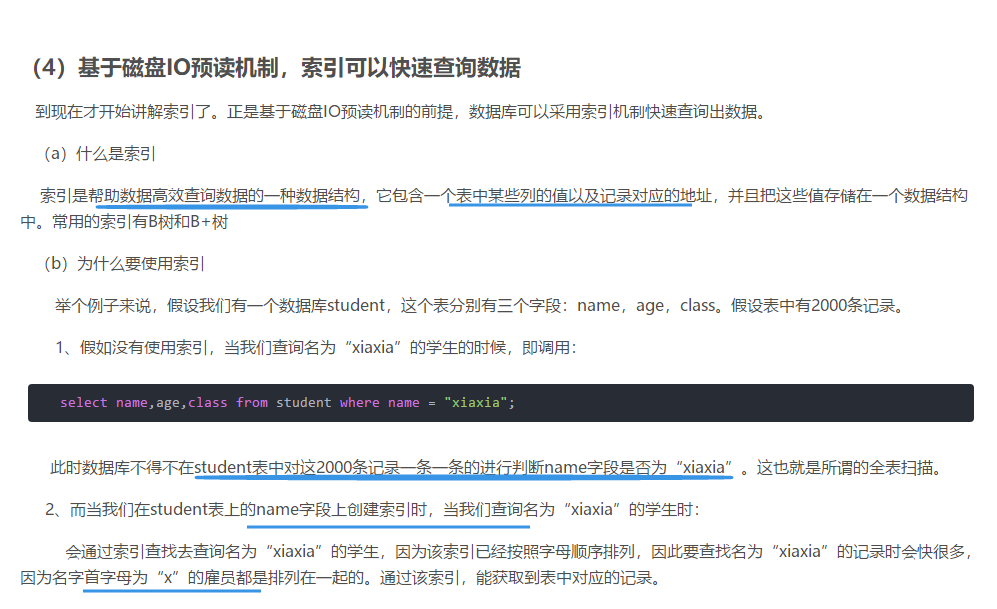Click line "2、而当我们在student表上的name字段上创建索引时"
This screenshot has height=609, width=997.
click(x=372, y=510)
